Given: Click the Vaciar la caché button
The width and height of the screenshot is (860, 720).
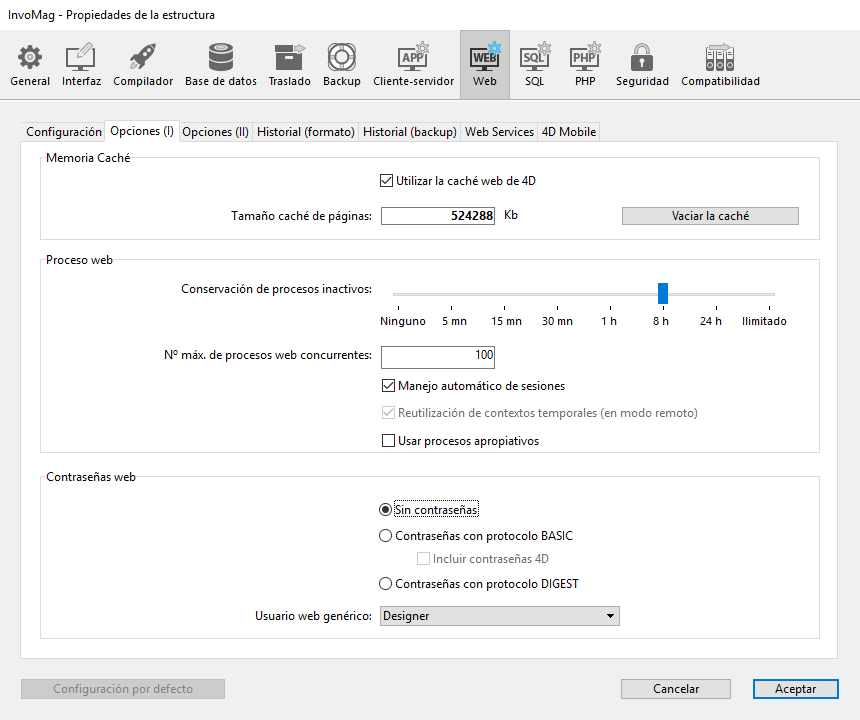Looking at the screenshot, I should (x=710, y=216).
